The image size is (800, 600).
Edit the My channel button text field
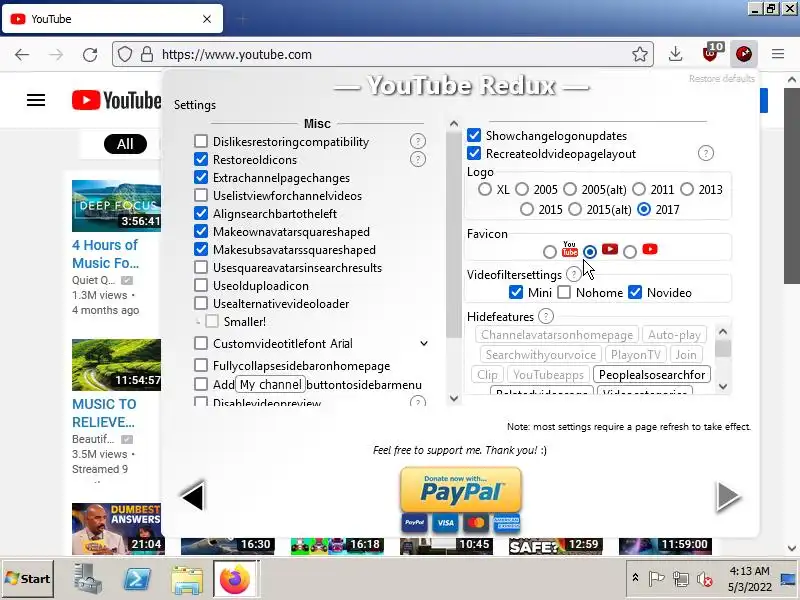[270, 384]
